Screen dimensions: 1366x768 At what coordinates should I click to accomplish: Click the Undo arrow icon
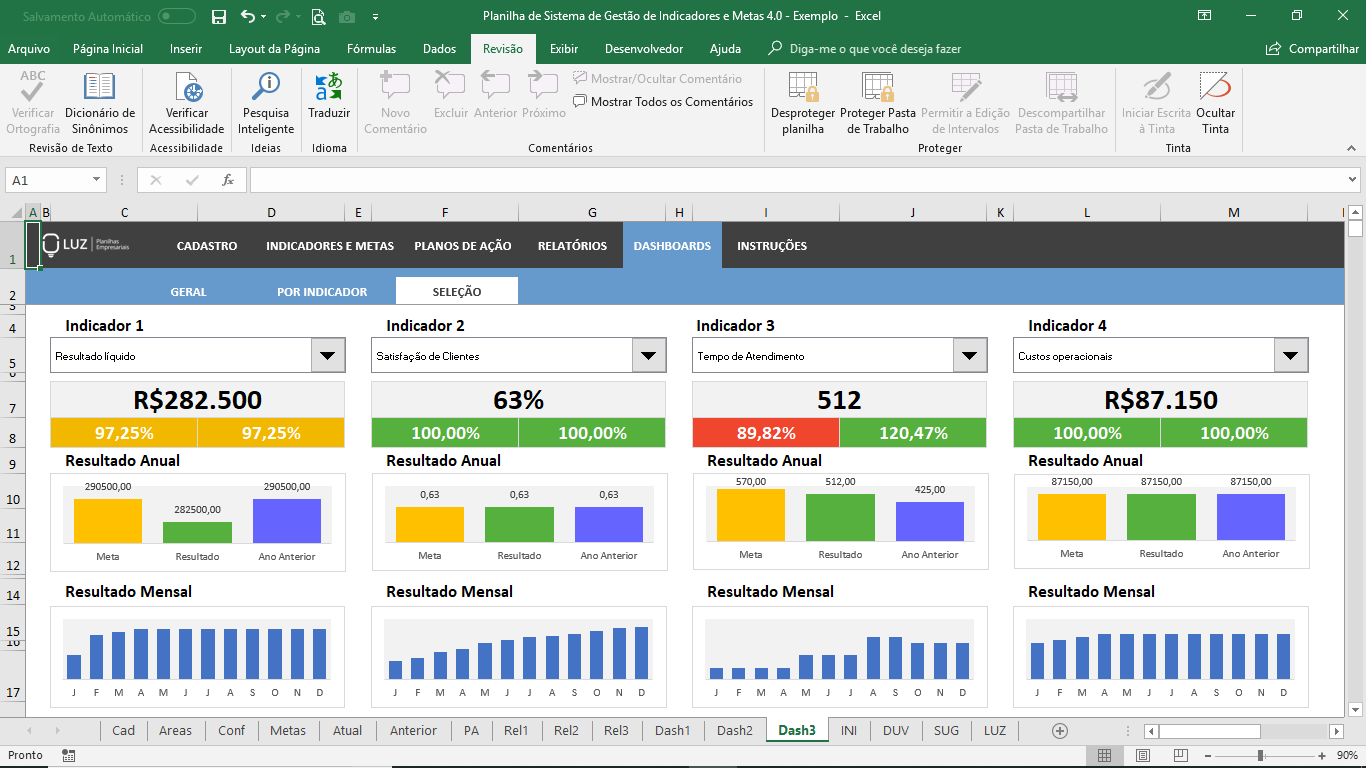[x=247, y=17]
